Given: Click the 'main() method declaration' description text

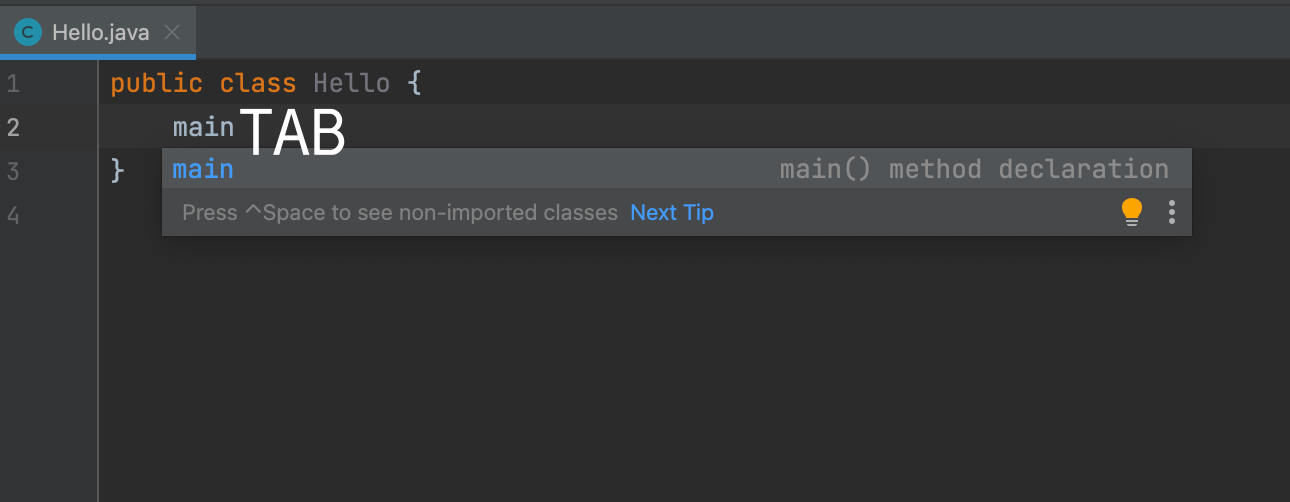Looking at the screenshot, I should [974, 169].
